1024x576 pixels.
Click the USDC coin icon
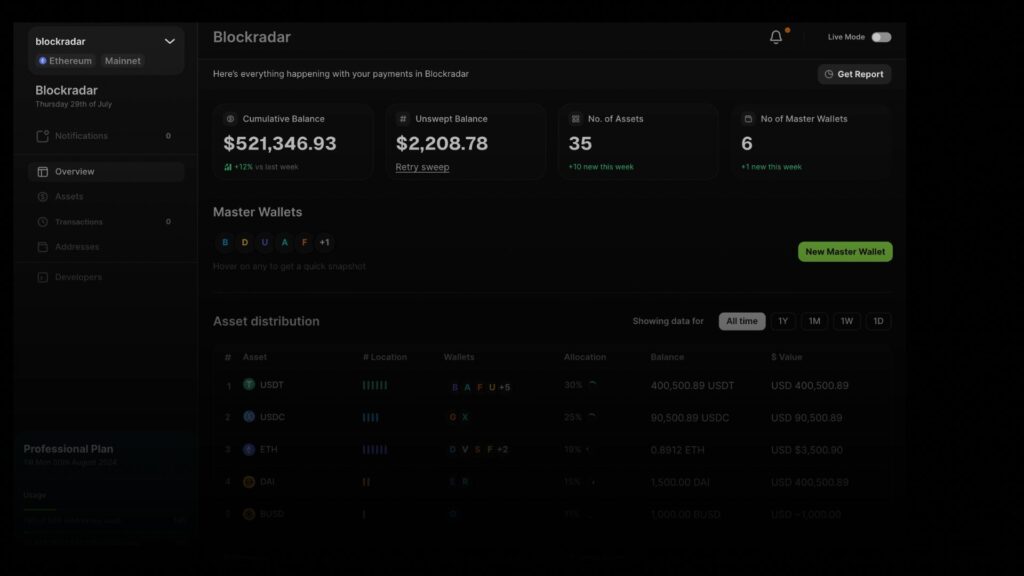coord(249,417)
